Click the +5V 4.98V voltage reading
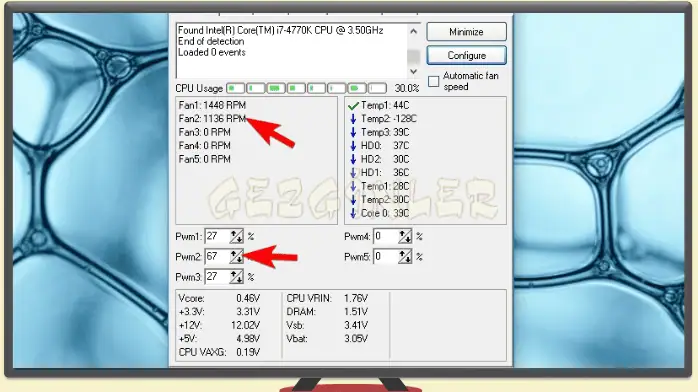The width and height of the screenshot is (698, 392). coord(219,339)
